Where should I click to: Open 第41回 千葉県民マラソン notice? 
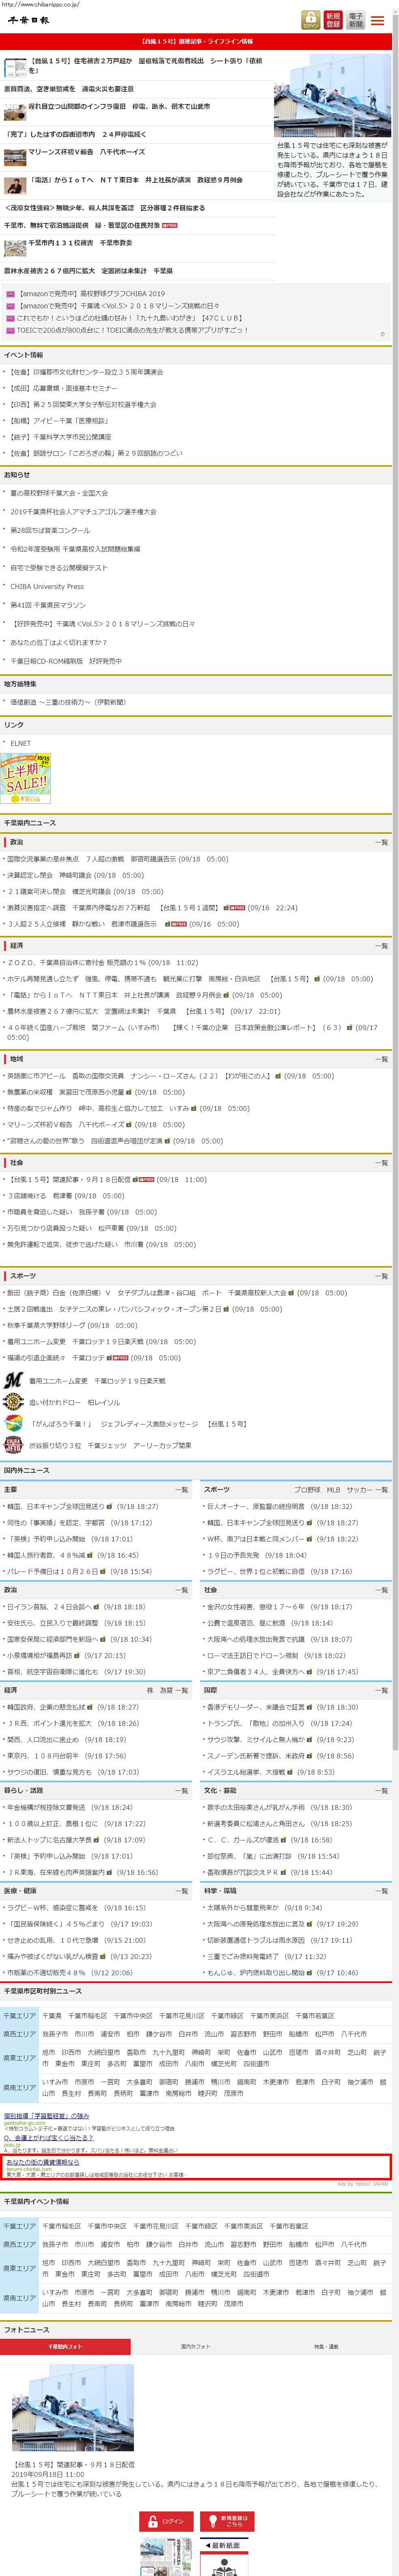click(48, 605)
